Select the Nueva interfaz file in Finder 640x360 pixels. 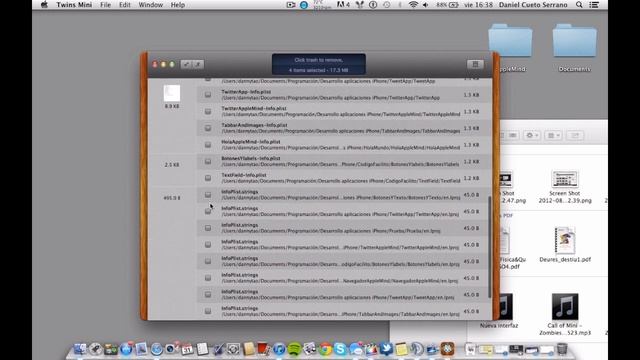coord(500,311)
